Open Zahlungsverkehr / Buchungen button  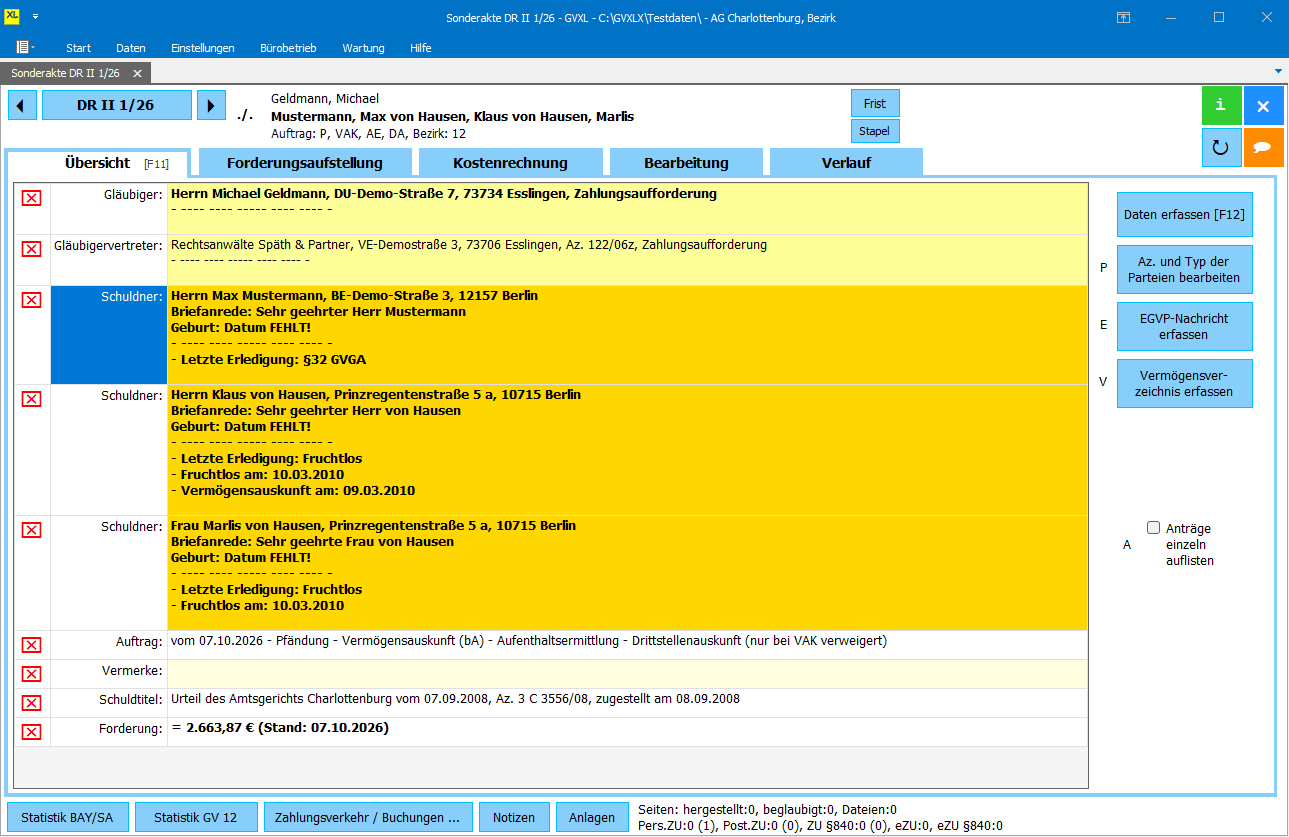367,817
